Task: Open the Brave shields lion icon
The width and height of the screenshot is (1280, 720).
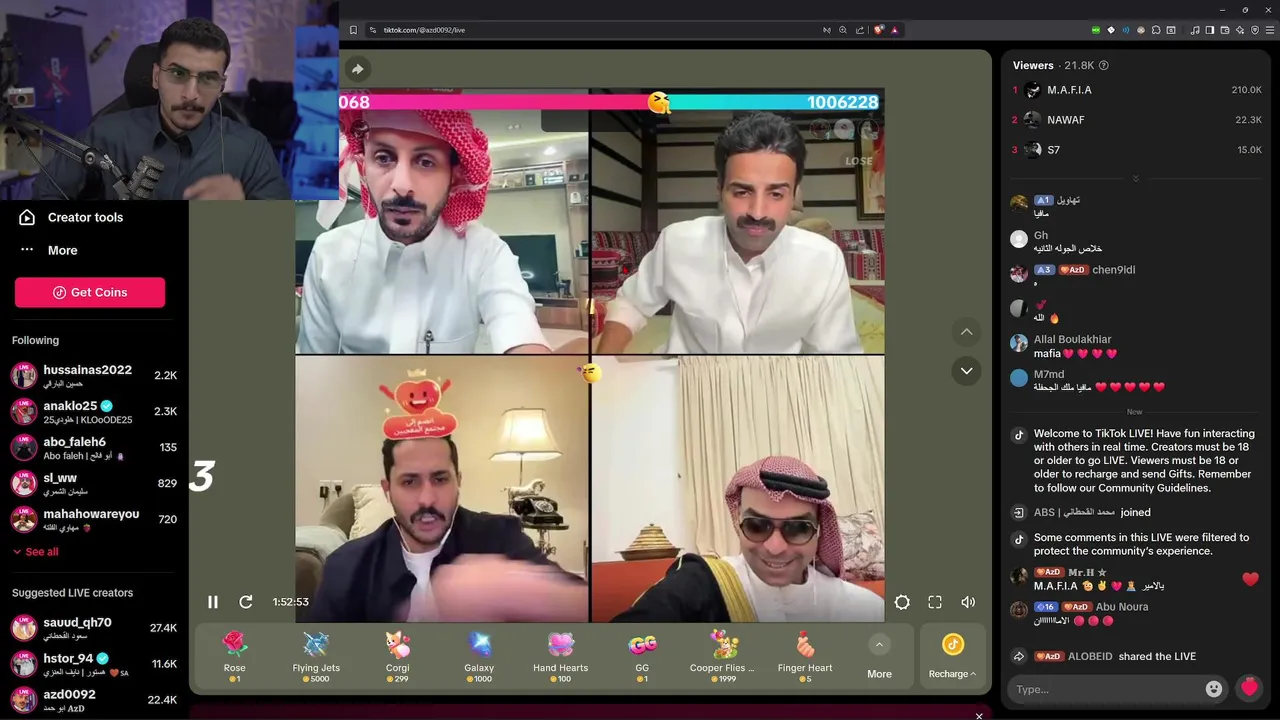Action: pos(878,30)
